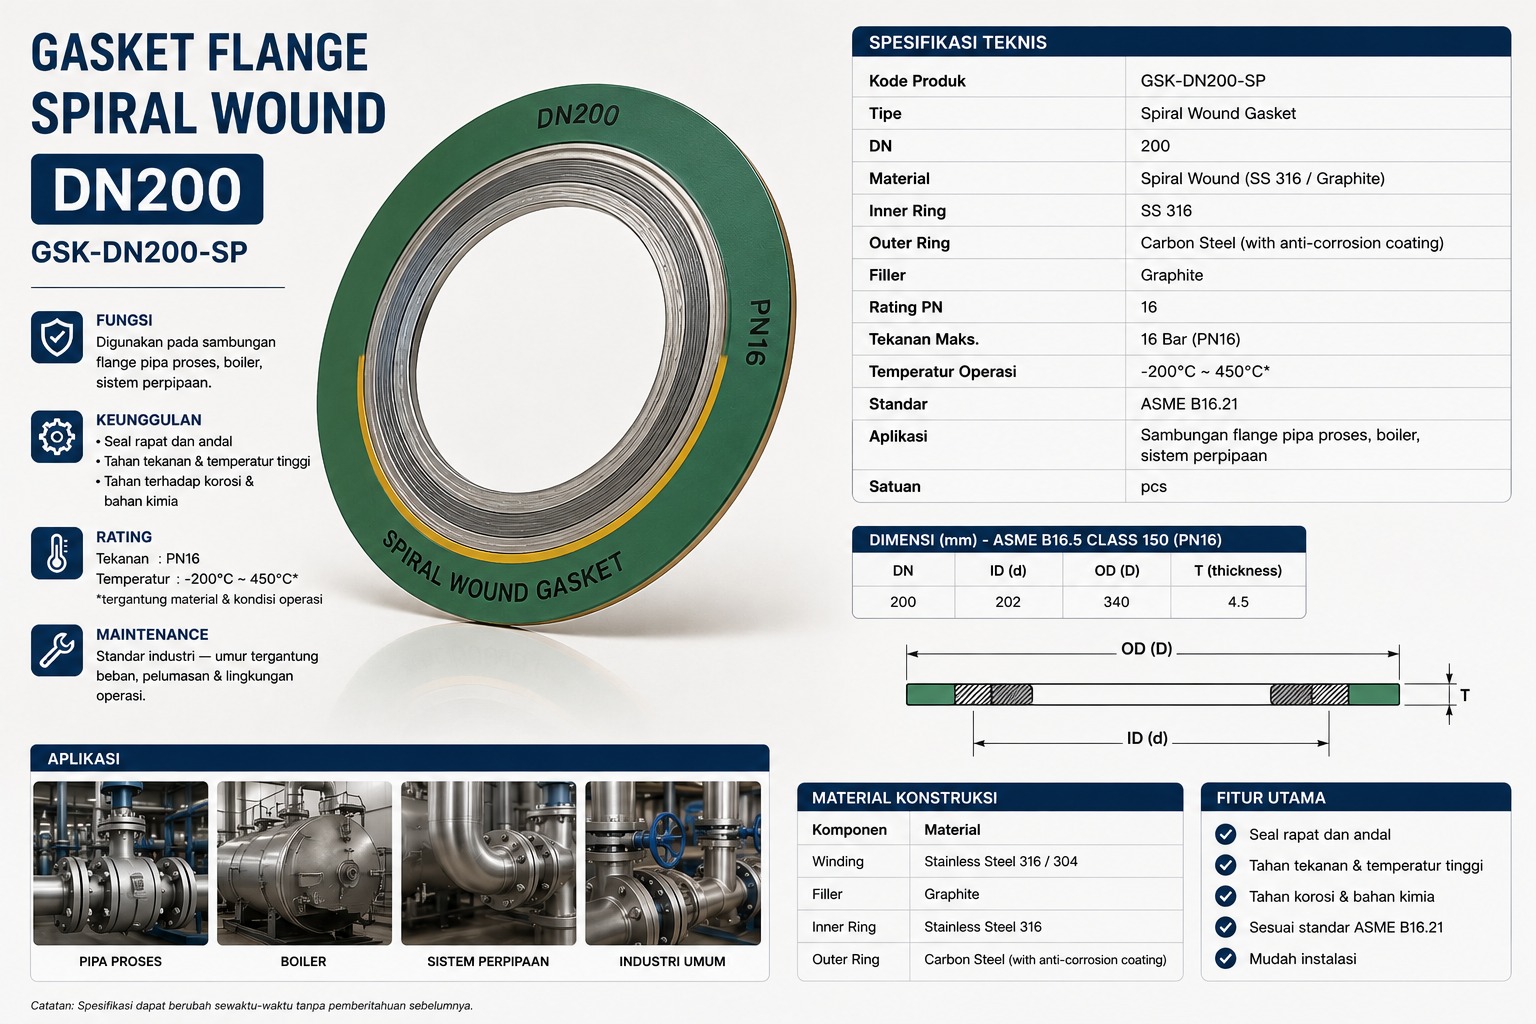Click the gear icon beside KEUNGGULAN
This screenshot has width=1536, height=1024.
pyautogui.click(x=57, y=437)
